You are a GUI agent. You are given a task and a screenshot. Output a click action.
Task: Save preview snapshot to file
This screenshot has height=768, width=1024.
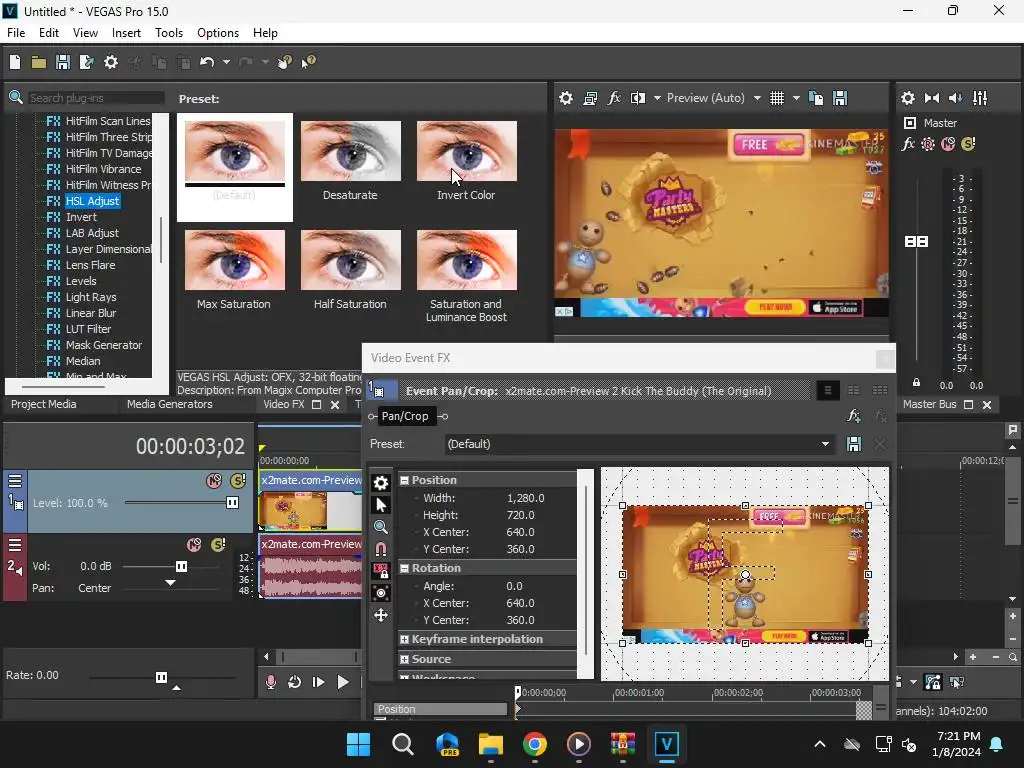coord(840,98)
